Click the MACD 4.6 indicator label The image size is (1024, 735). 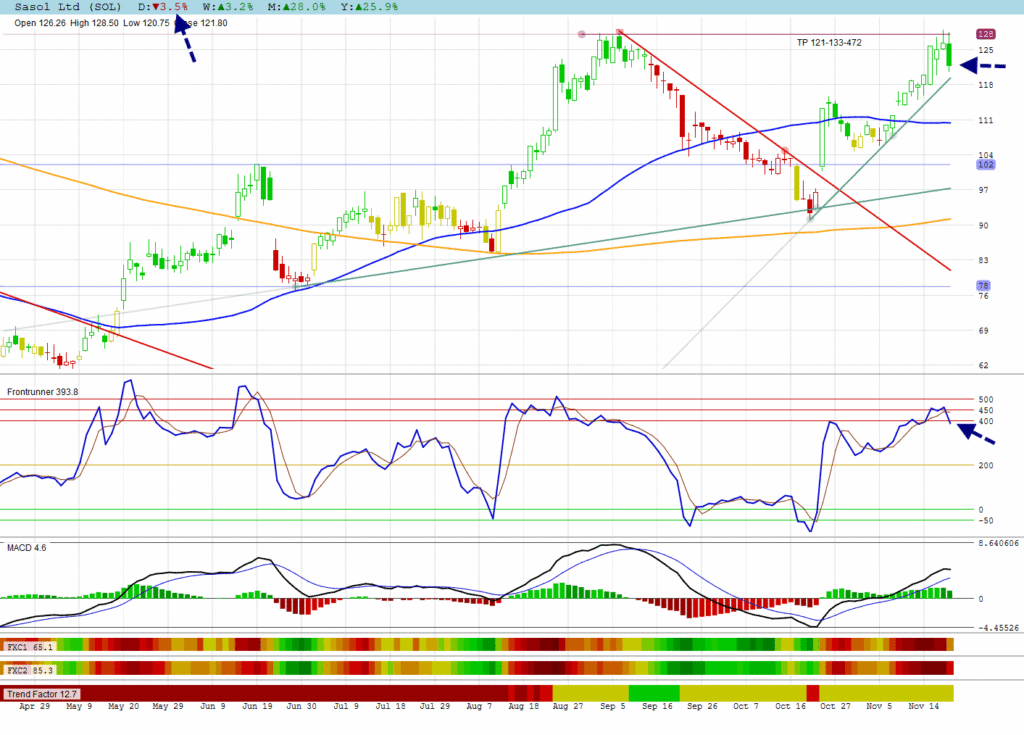point(27,547)
